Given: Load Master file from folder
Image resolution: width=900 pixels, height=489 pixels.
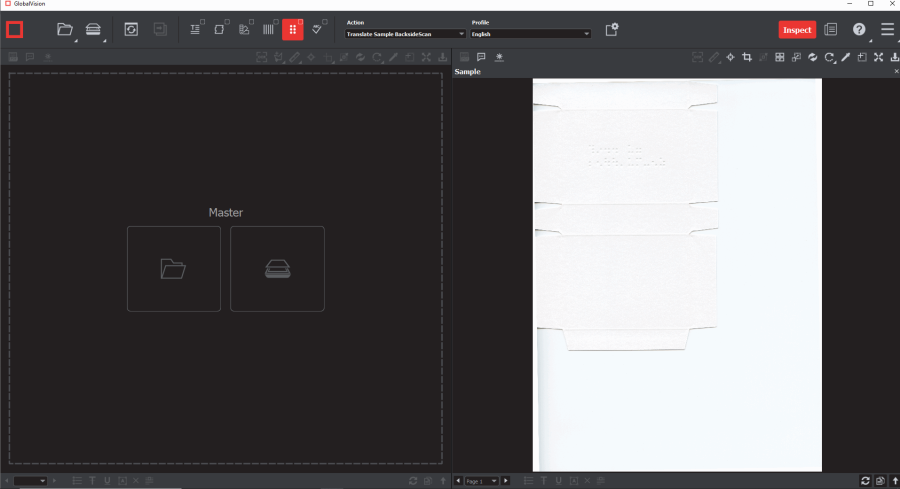Looking at the screenshot, I should (173, 268).
